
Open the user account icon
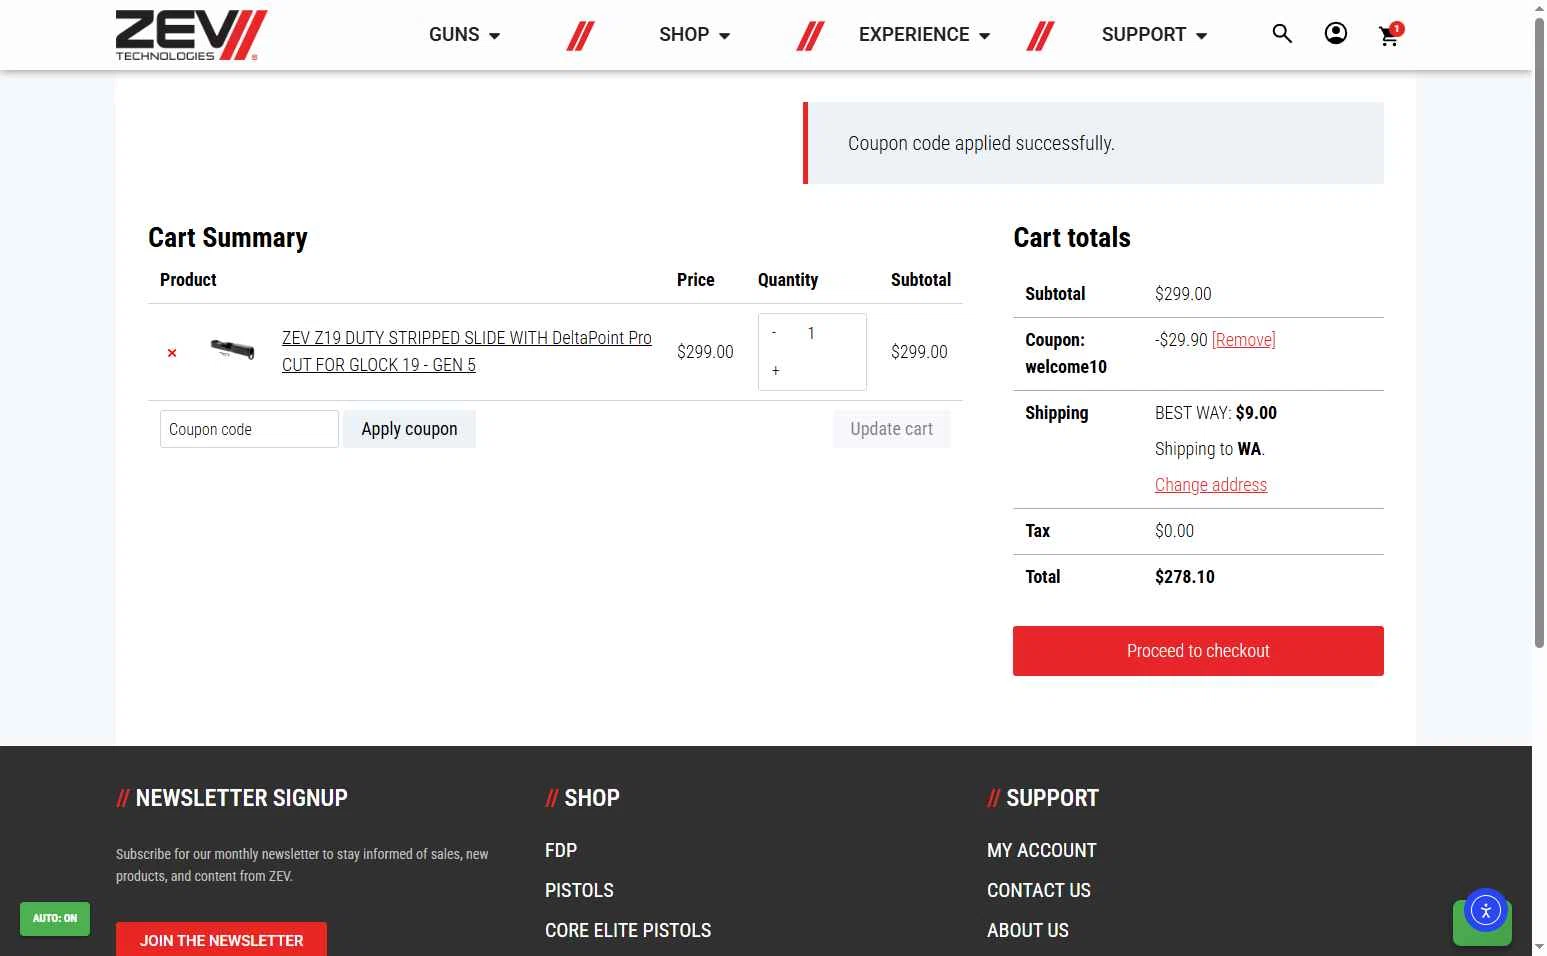coord(1335,34)
